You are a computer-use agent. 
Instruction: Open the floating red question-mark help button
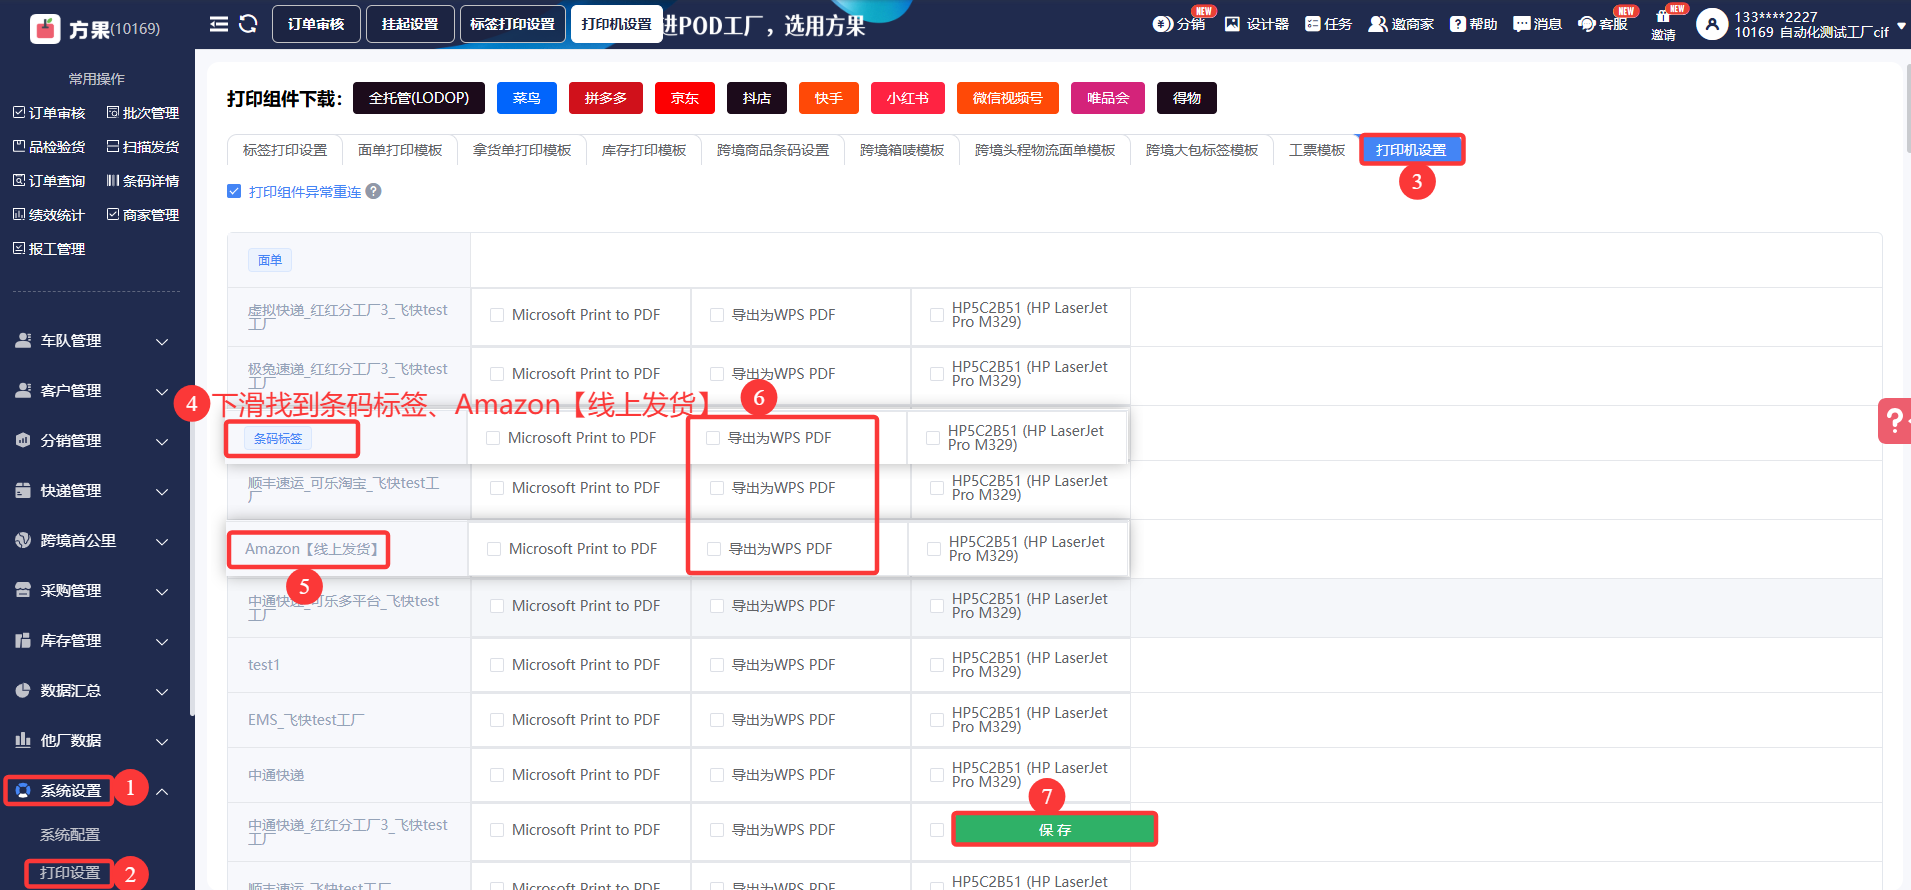[1894, 421]
